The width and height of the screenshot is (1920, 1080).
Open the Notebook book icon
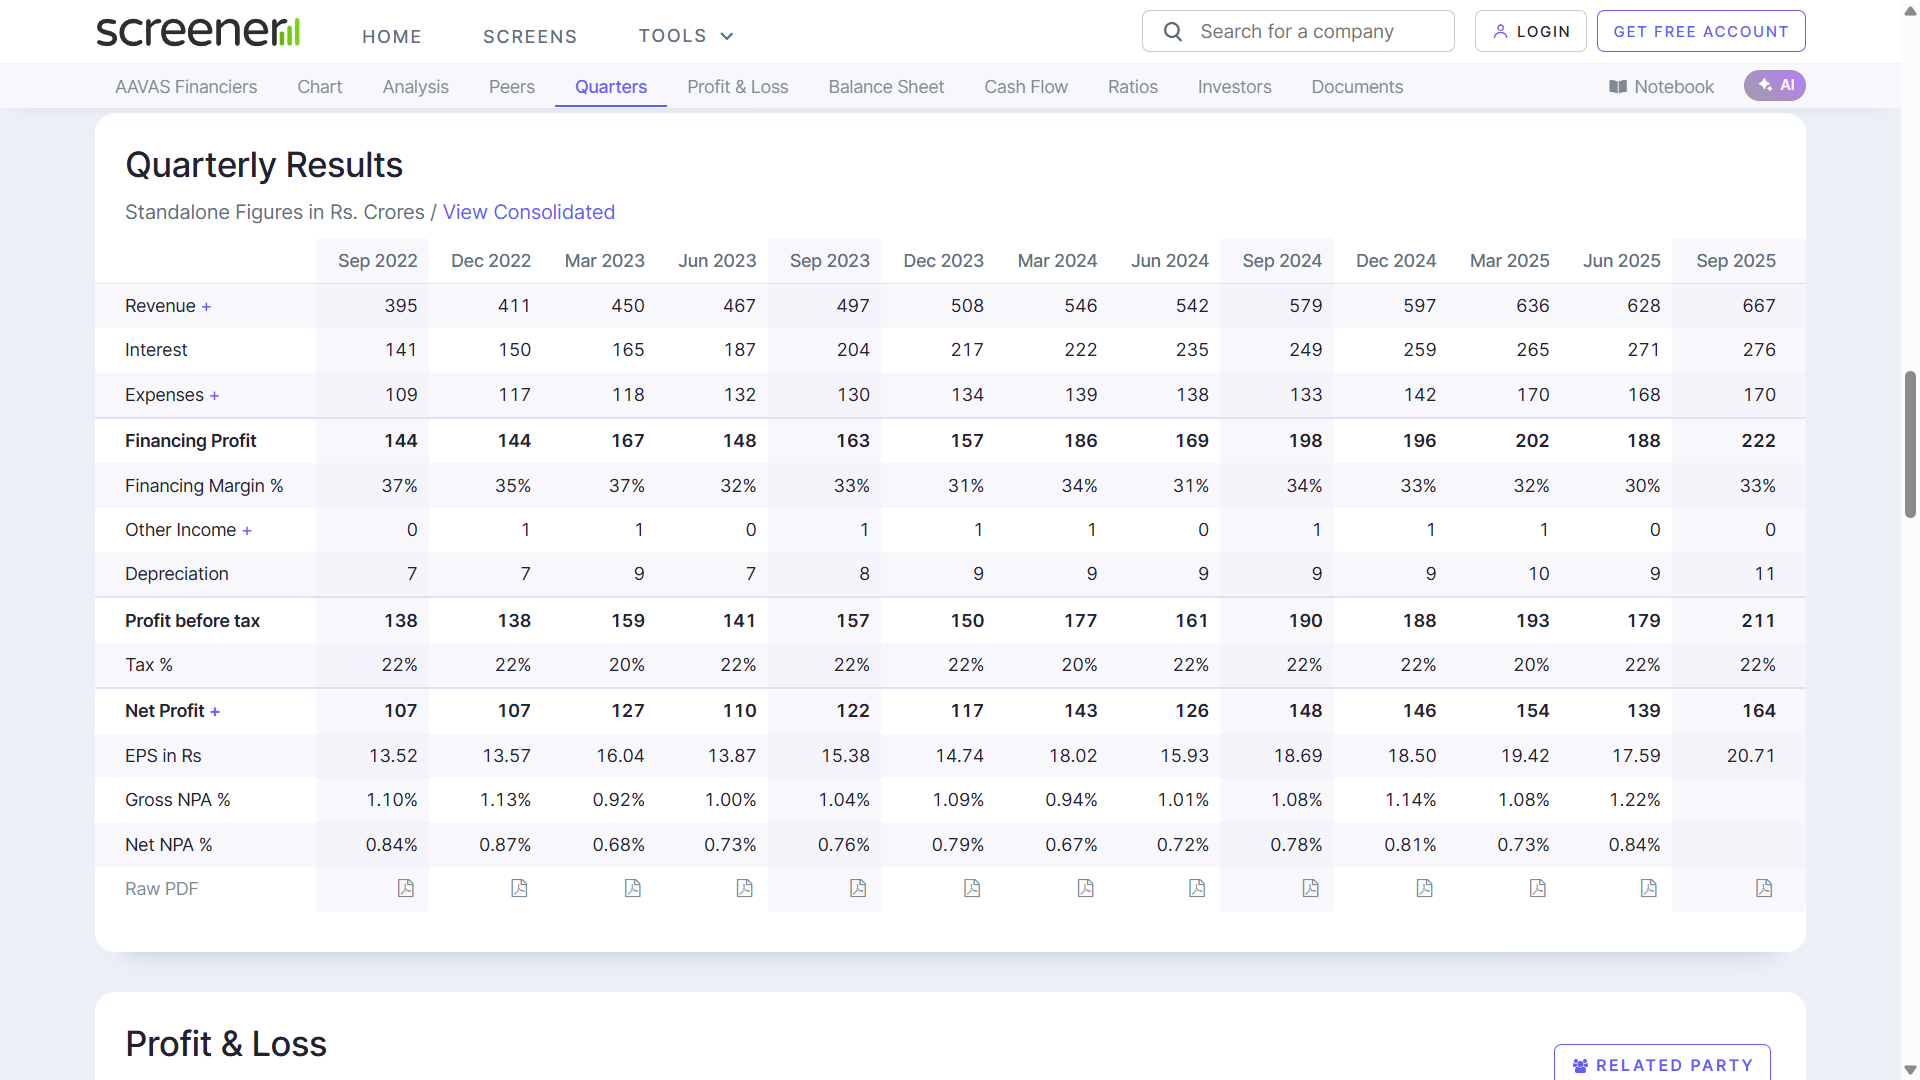pyautogui.click(x=1617, y=87)
